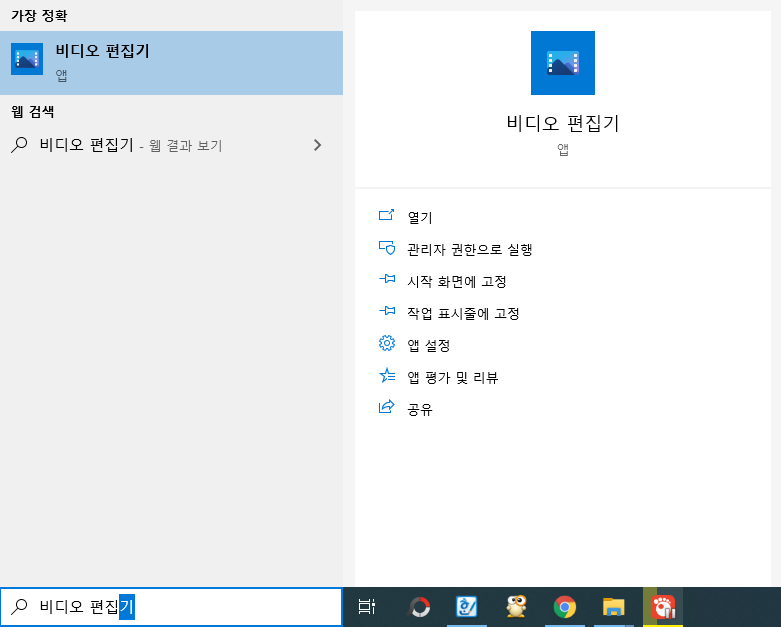Click the taskbar search box with 비디오 편집기
This screenshot has height=627, width=781.
(x=171, y=607)
